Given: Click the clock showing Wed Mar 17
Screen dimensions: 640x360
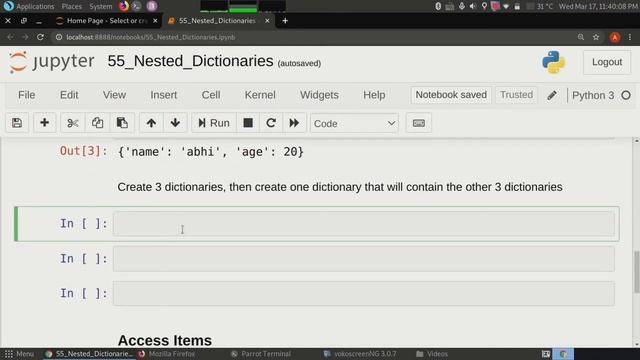Looking at the screenshot, I should point(598,6).
